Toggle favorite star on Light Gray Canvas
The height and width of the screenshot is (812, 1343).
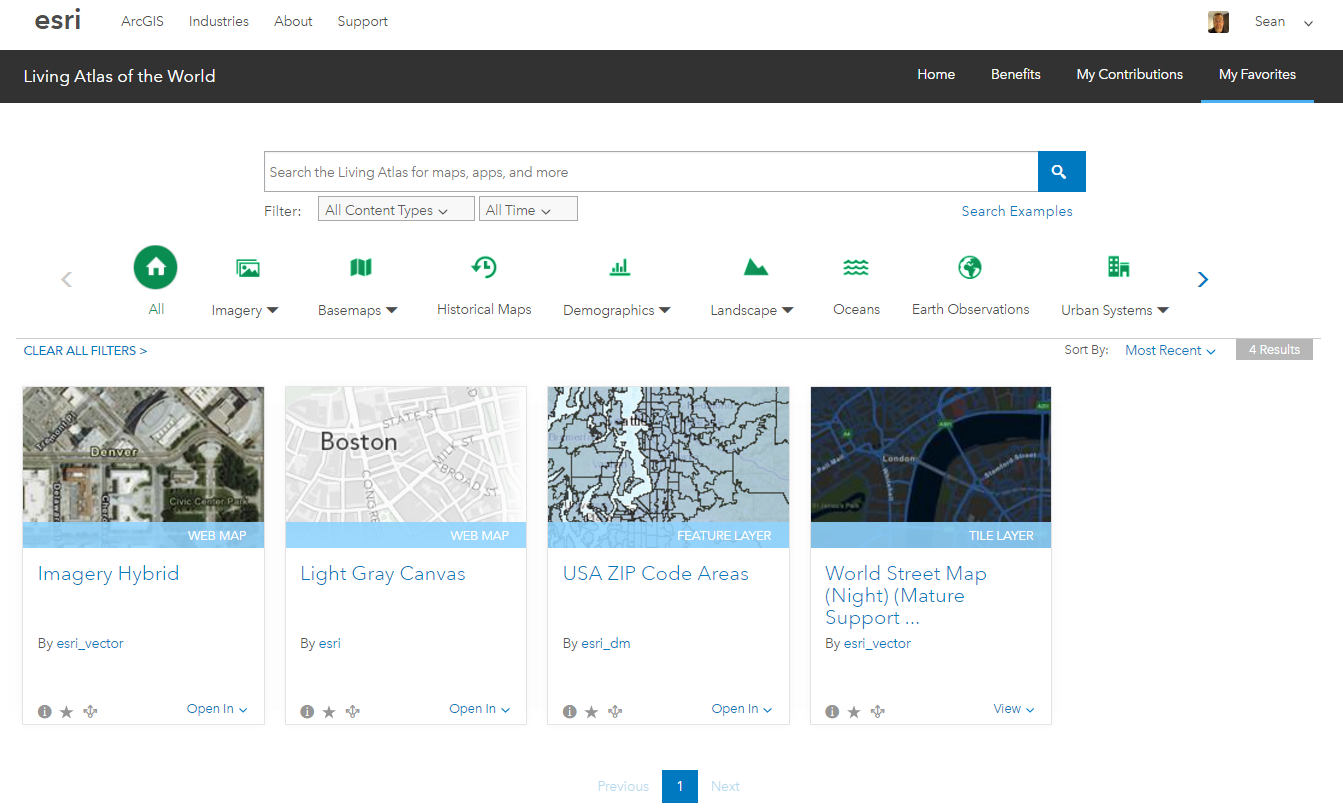pos(329,712)
